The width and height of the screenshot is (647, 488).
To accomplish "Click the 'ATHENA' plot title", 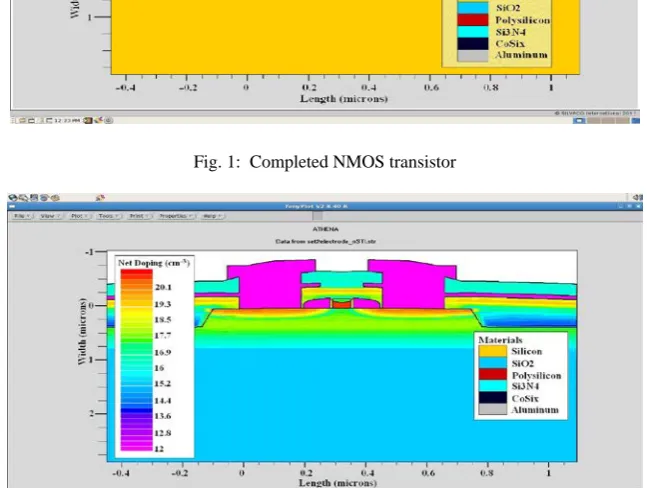I will coord(325,229).
